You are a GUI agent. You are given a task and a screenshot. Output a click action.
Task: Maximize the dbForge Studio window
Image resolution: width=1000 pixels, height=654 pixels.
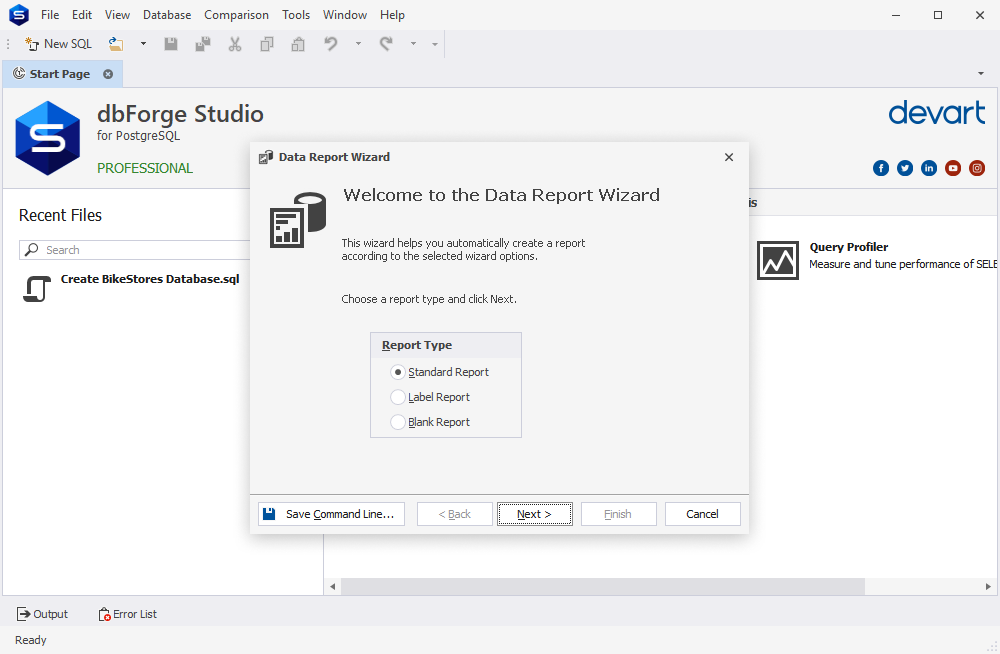point(938,15)
